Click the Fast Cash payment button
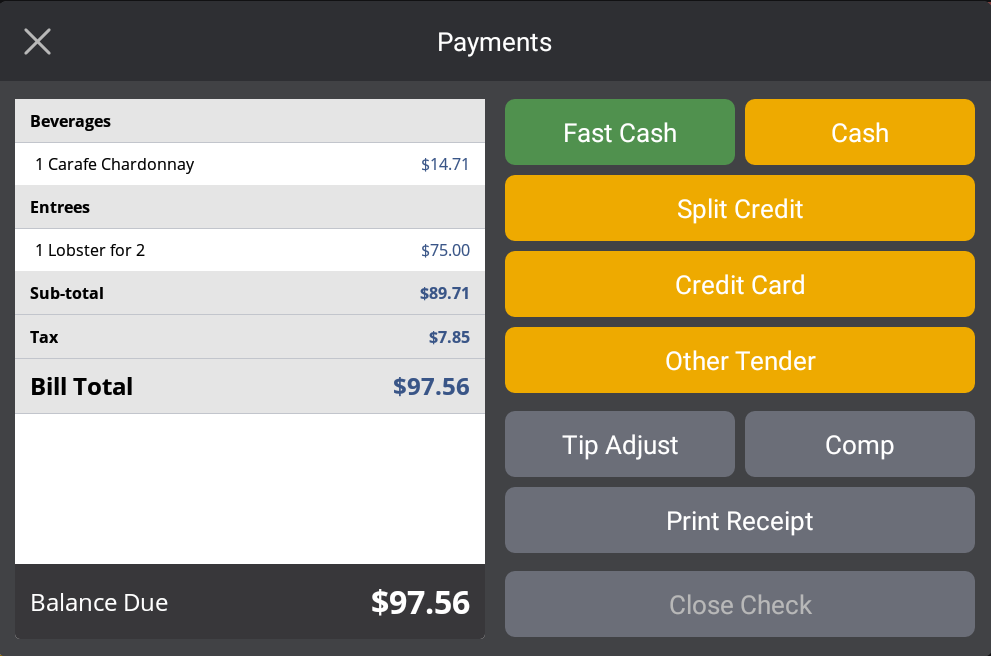The height and width of the screenshot is (656, 991). pyautogui.click(x=619, y=131)
